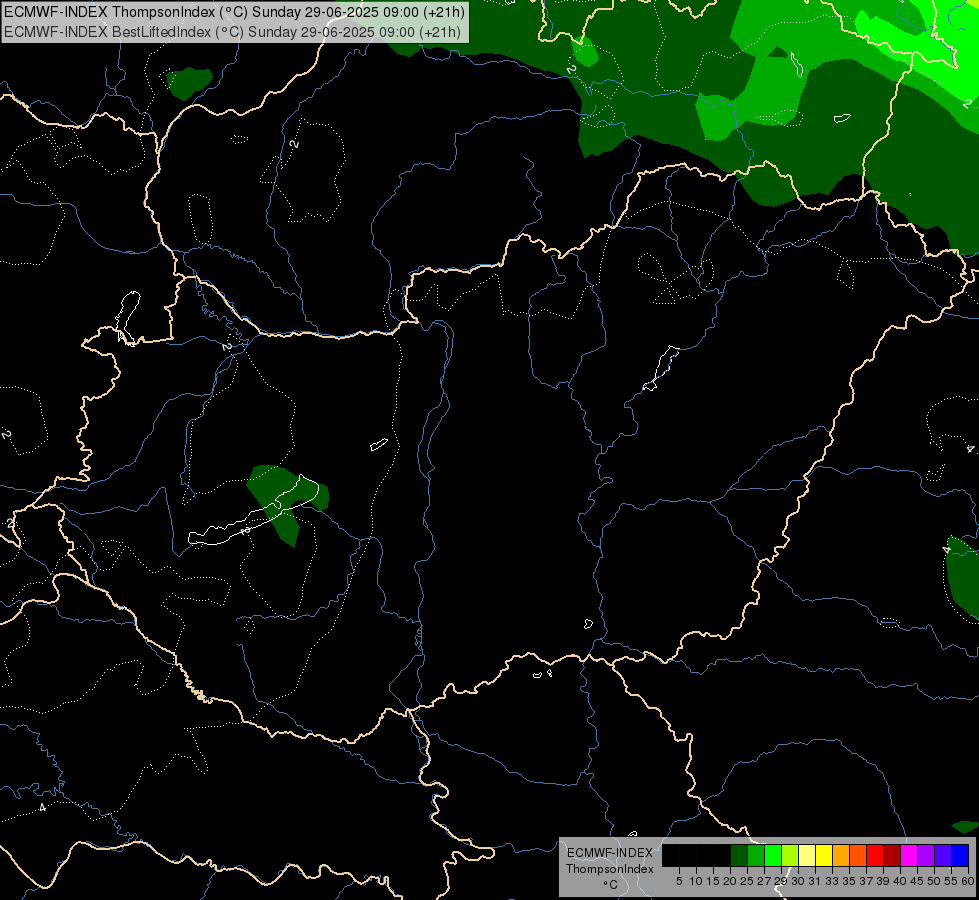Click the legend °C unit label
The width and height of the screenshot is (979, 900).
point(611,885)
